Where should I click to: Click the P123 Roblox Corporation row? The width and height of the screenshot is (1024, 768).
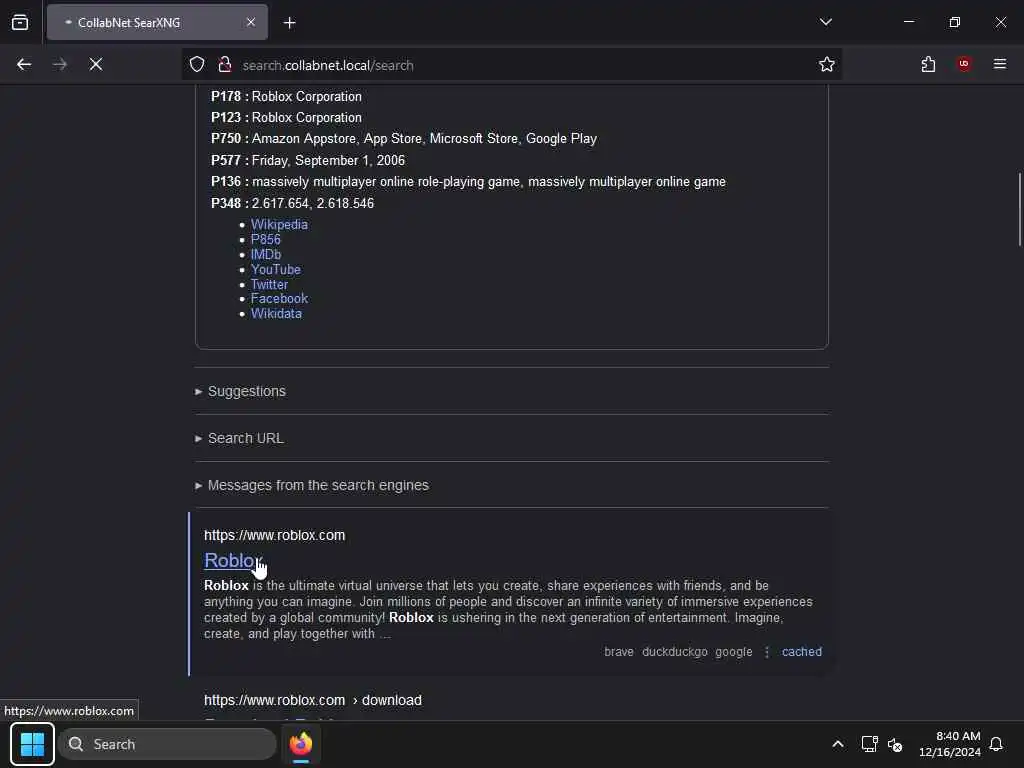[x=286, y=118]
